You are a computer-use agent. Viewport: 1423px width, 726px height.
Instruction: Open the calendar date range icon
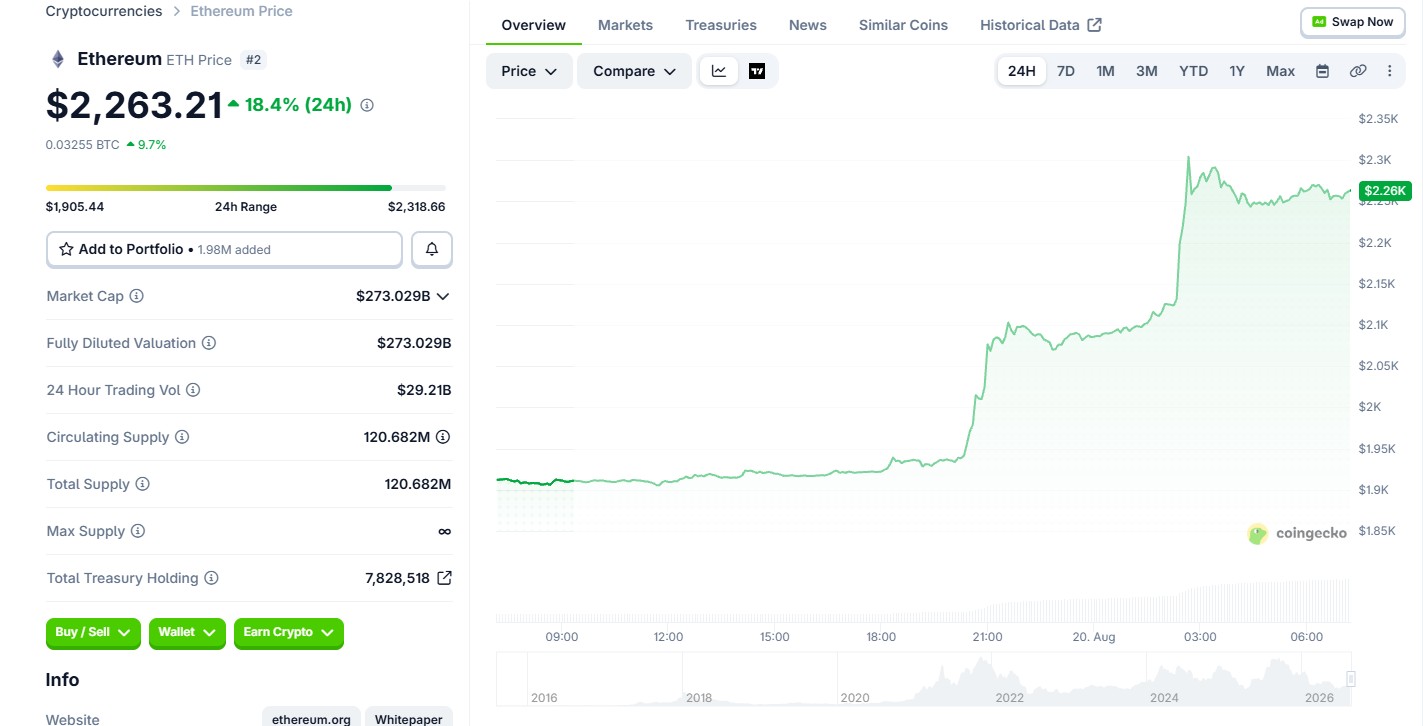coord(1322,71)
